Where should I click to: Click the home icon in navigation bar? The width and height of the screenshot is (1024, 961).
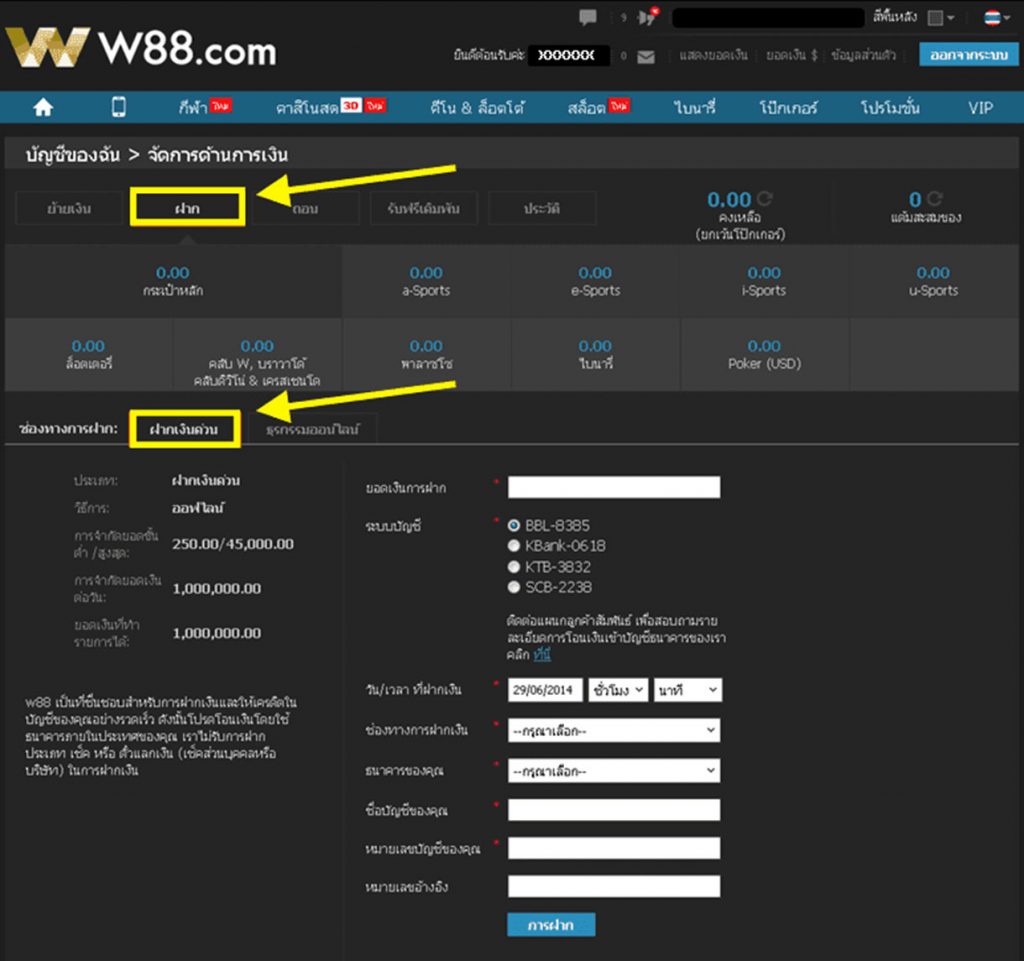(x=42, y=107)
